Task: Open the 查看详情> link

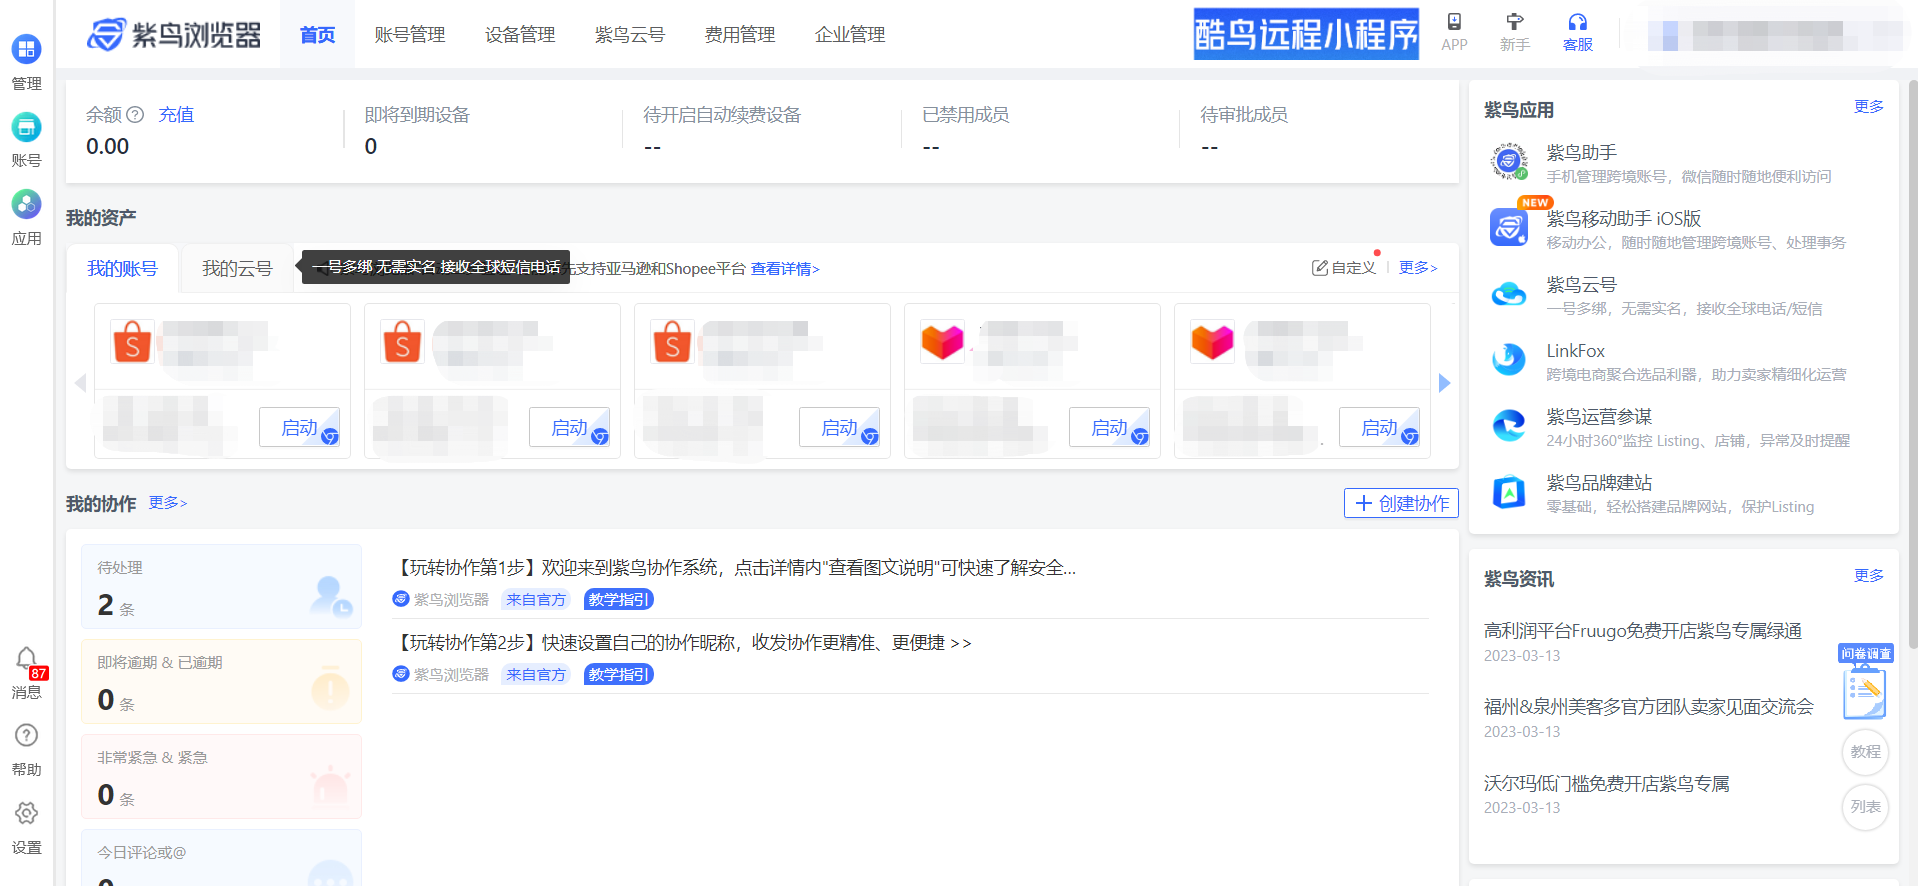Action: tap(785, 269)
